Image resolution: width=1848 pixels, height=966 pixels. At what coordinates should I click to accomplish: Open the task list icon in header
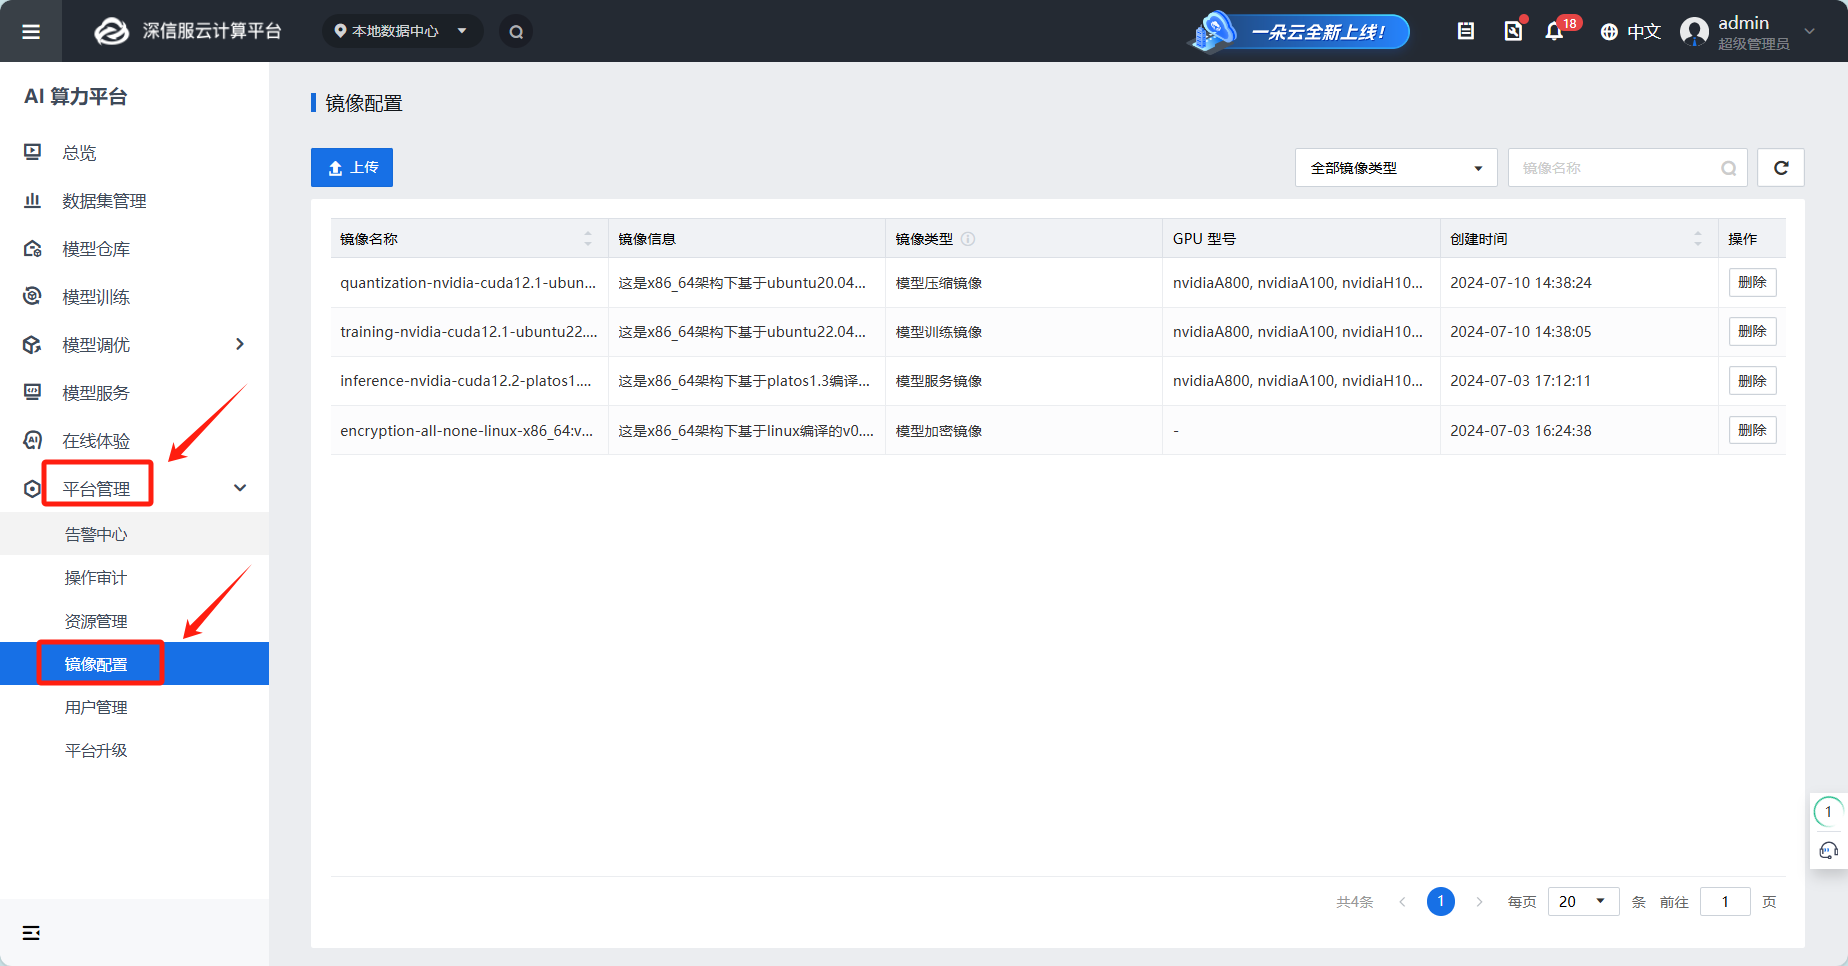pos(1466,31)
